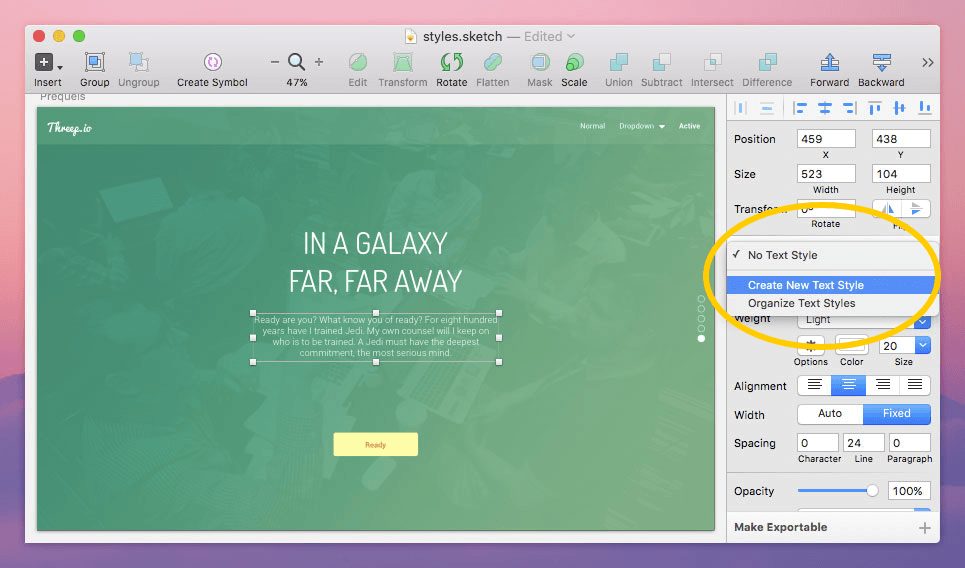Zoom out with the minus button
Viewport: 965px width, 568px height.
point(274,62)
